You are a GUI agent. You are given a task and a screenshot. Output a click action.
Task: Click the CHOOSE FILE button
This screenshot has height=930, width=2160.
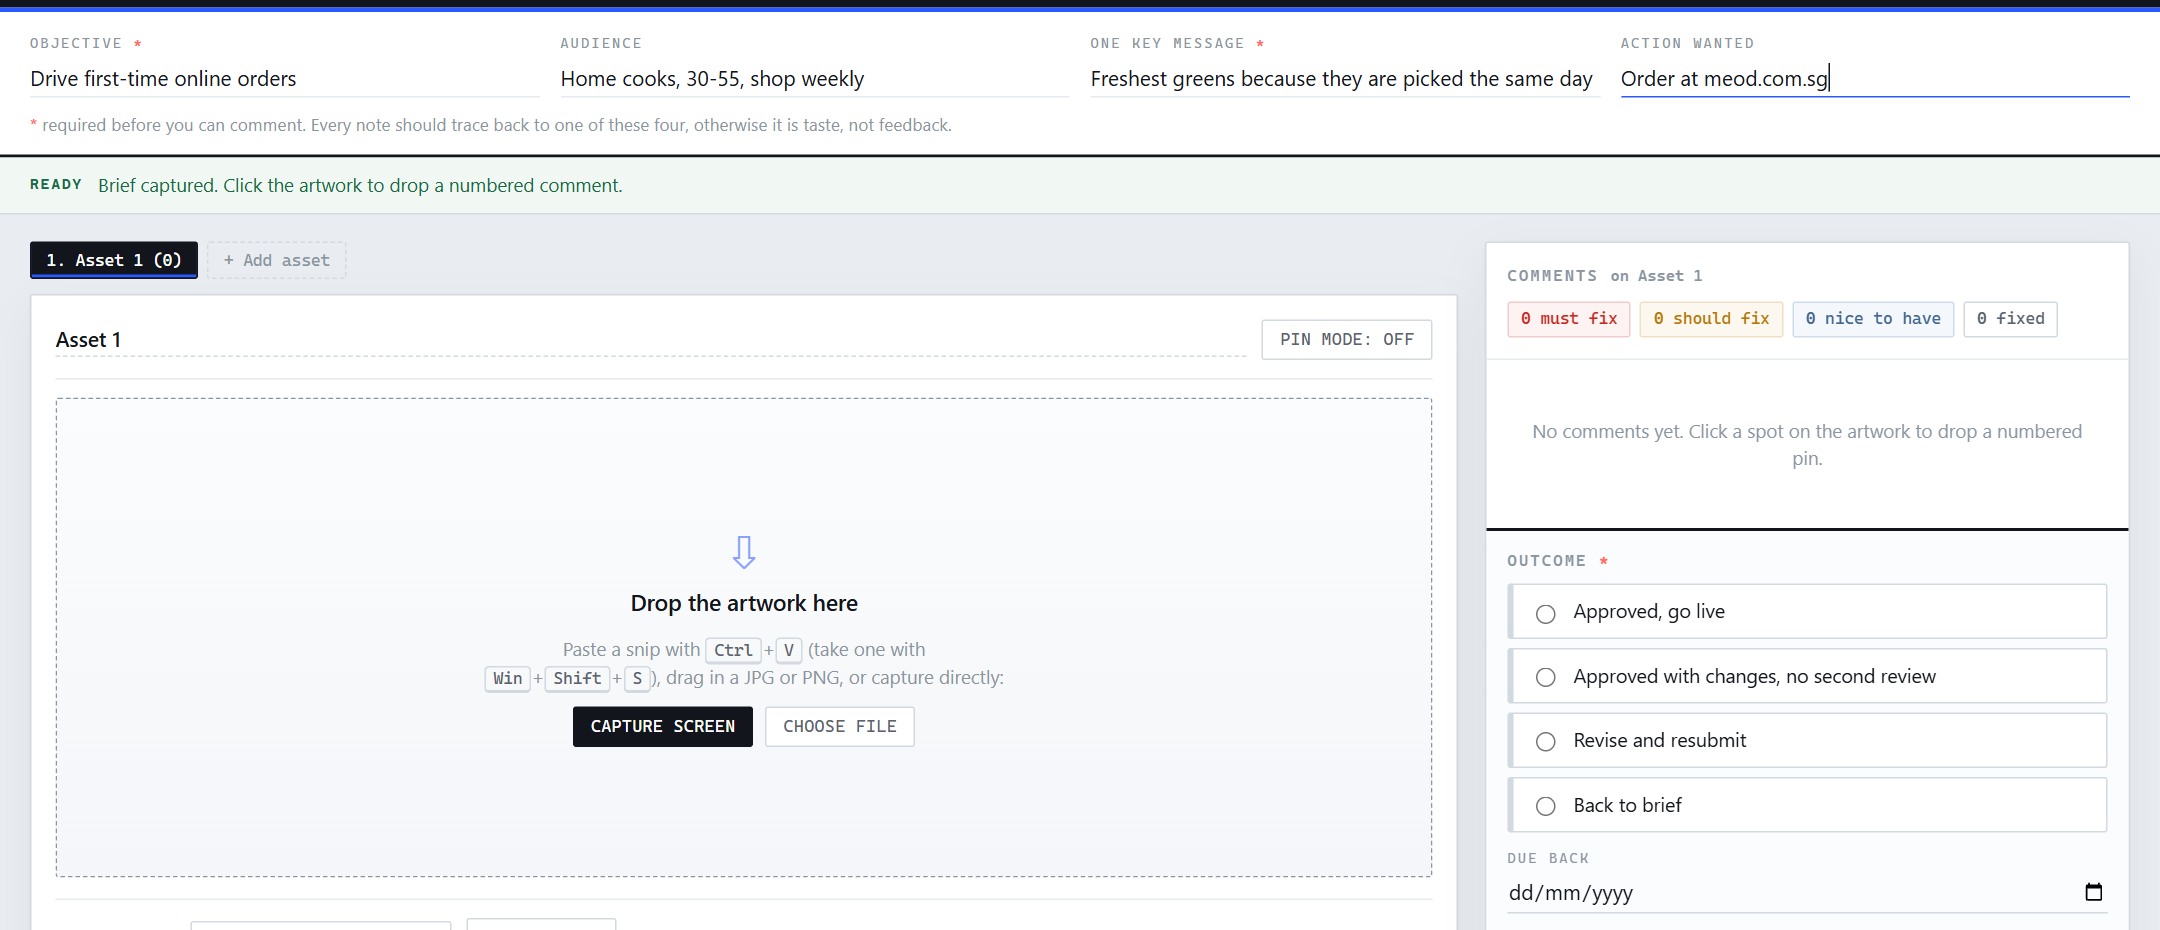tap(840, 727)
